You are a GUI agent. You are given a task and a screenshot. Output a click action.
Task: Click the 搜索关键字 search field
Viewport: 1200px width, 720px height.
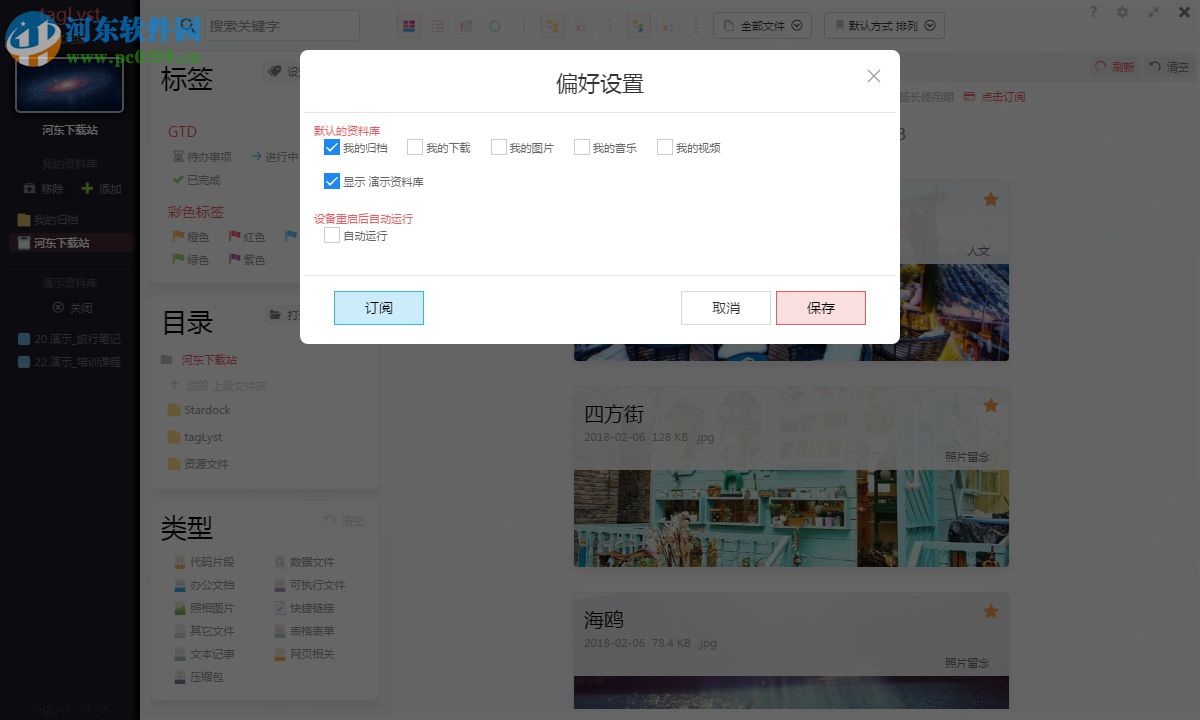(x=280, y=25)
